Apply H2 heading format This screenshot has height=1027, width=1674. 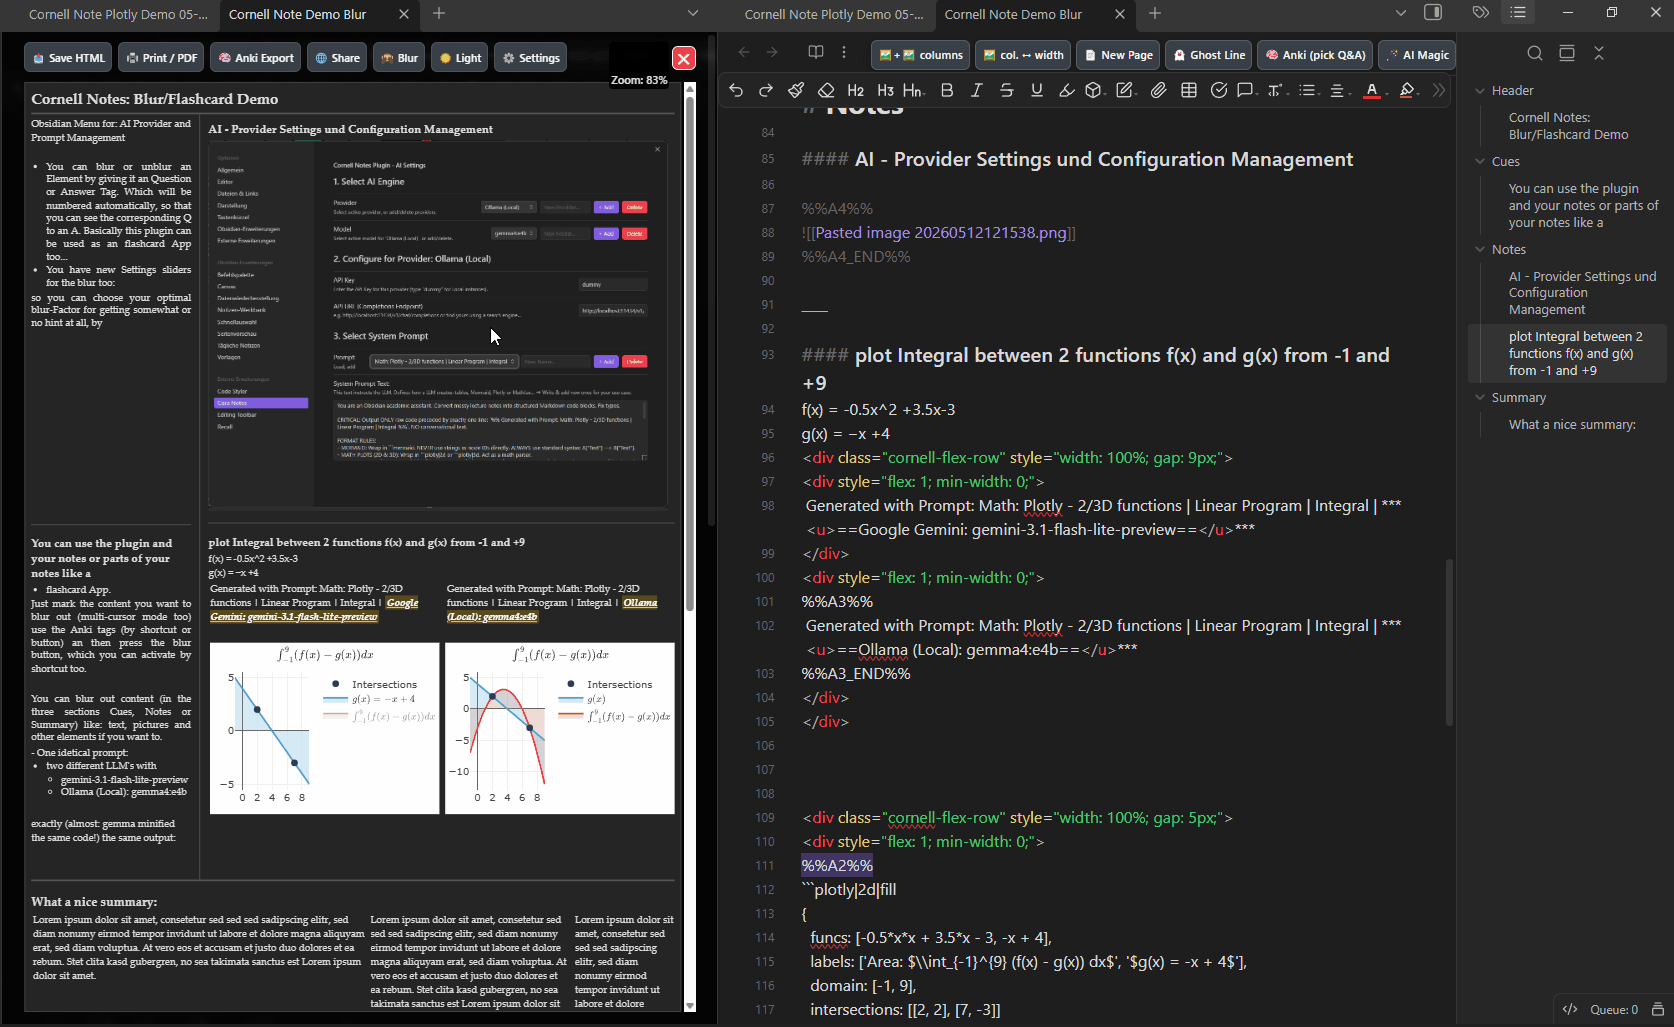tap(855, 90)
